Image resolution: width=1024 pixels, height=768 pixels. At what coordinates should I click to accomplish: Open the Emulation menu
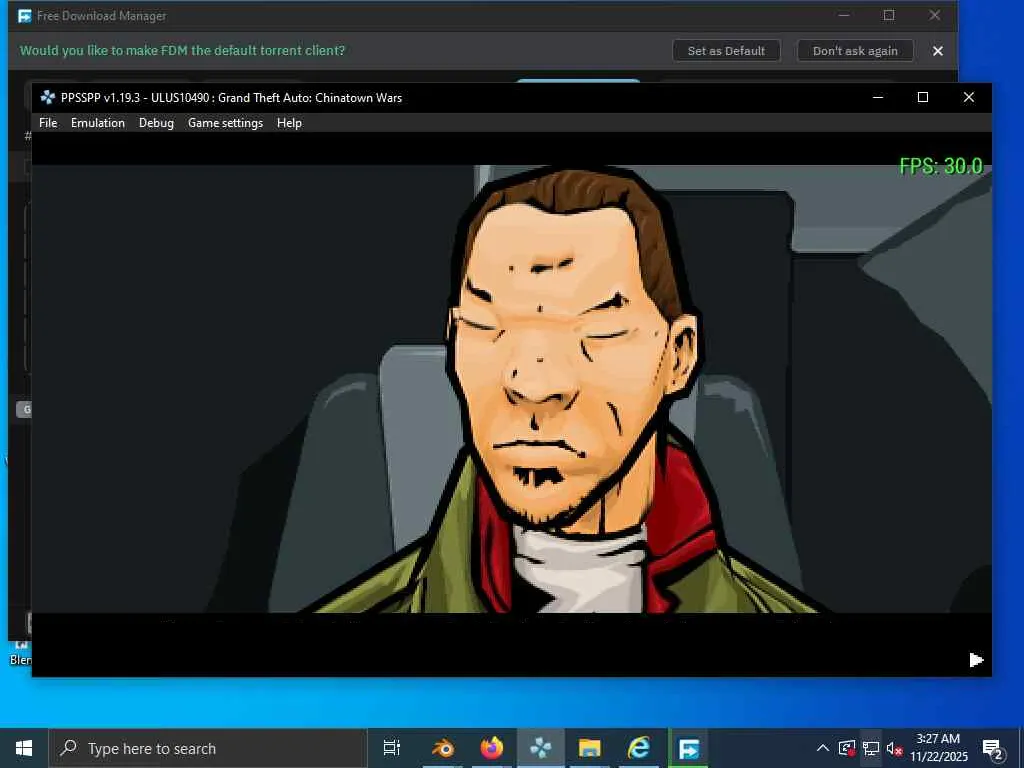pos(97,123)
